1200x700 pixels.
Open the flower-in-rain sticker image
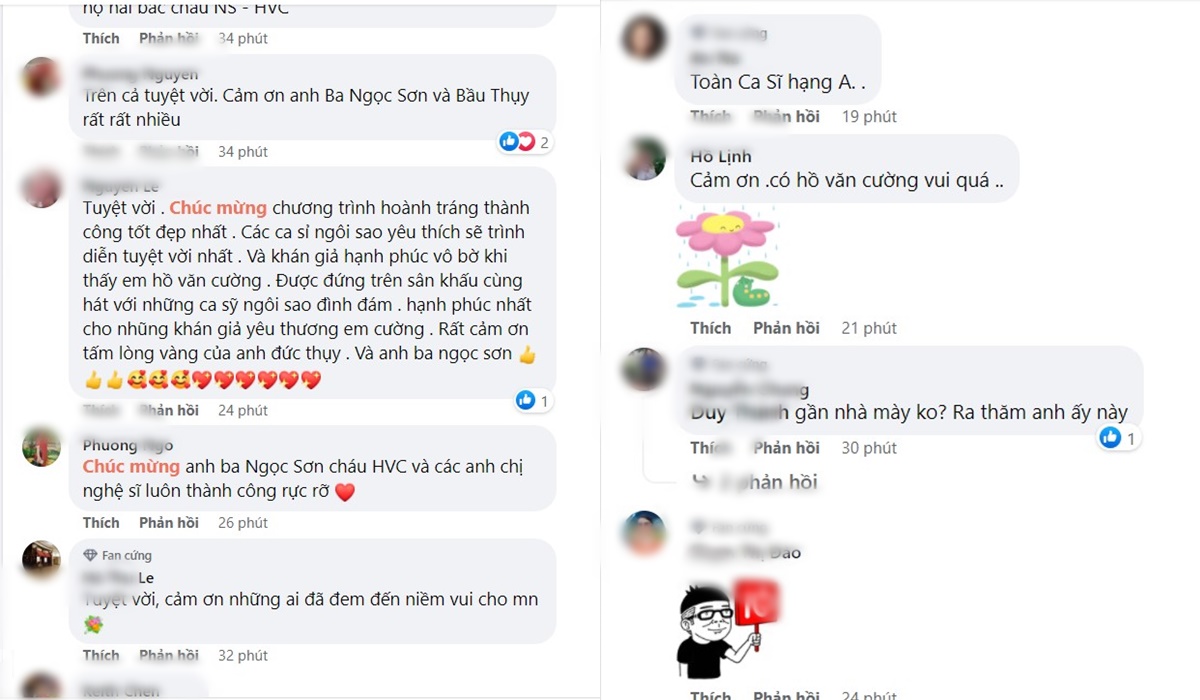(727, 257)
